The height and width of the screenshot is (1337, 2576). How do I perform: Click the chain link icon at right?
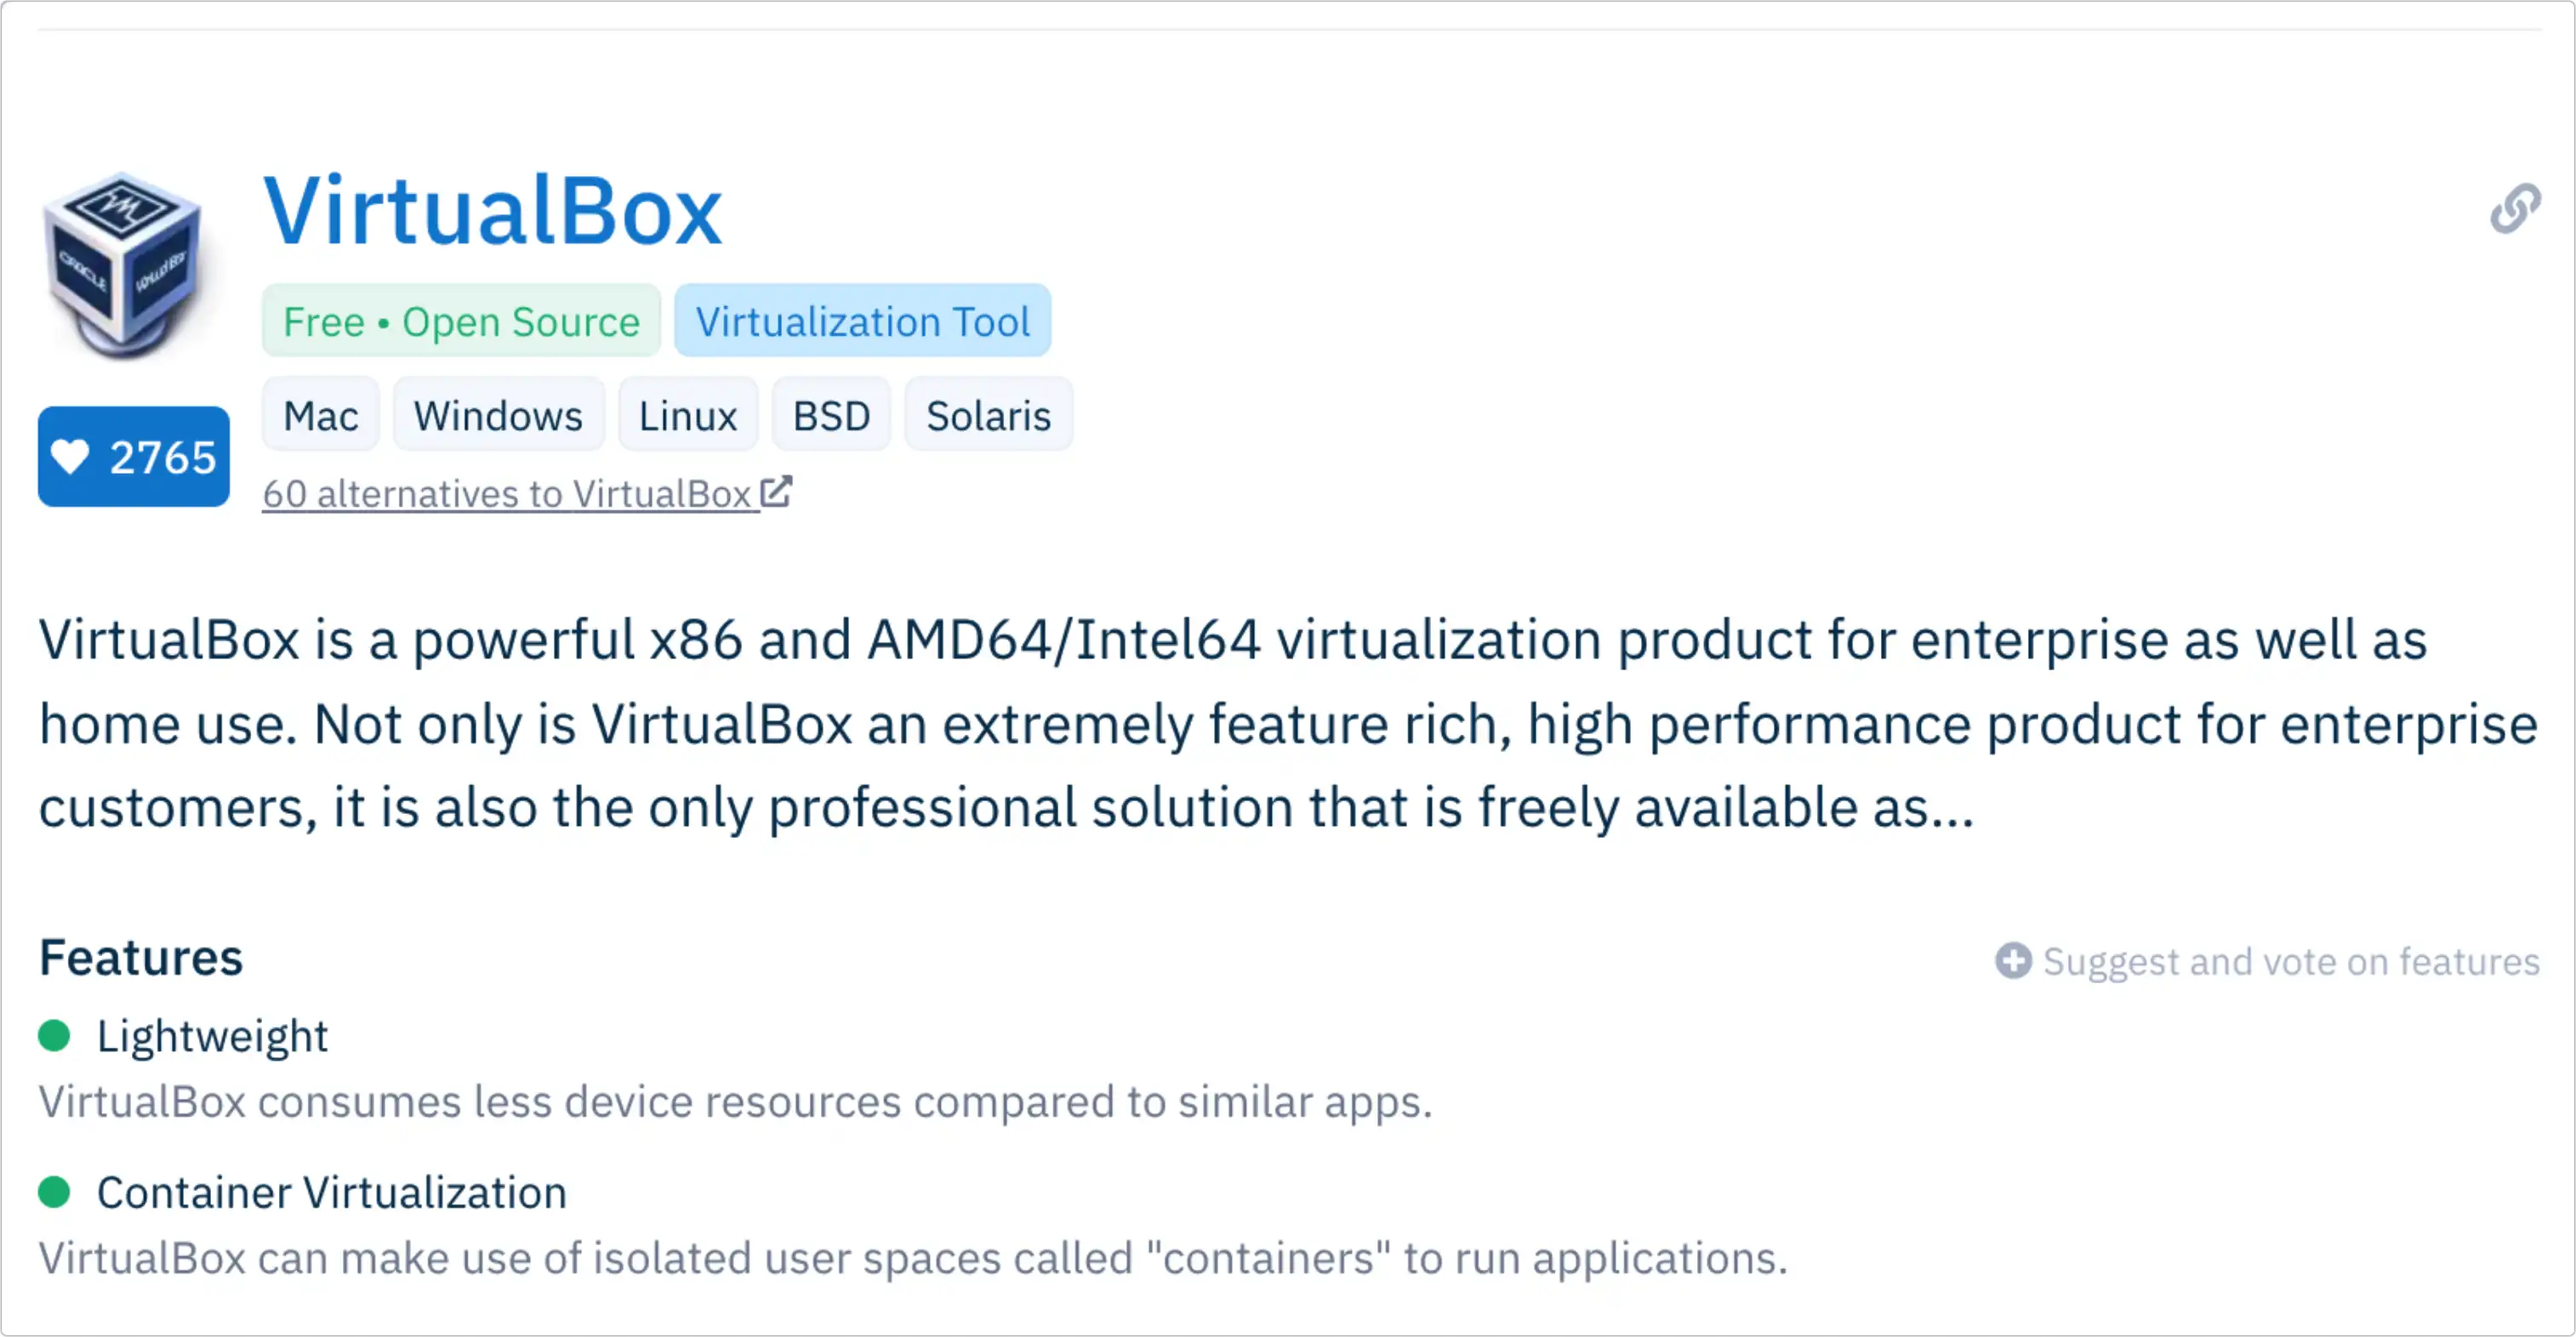(2514, 209)
